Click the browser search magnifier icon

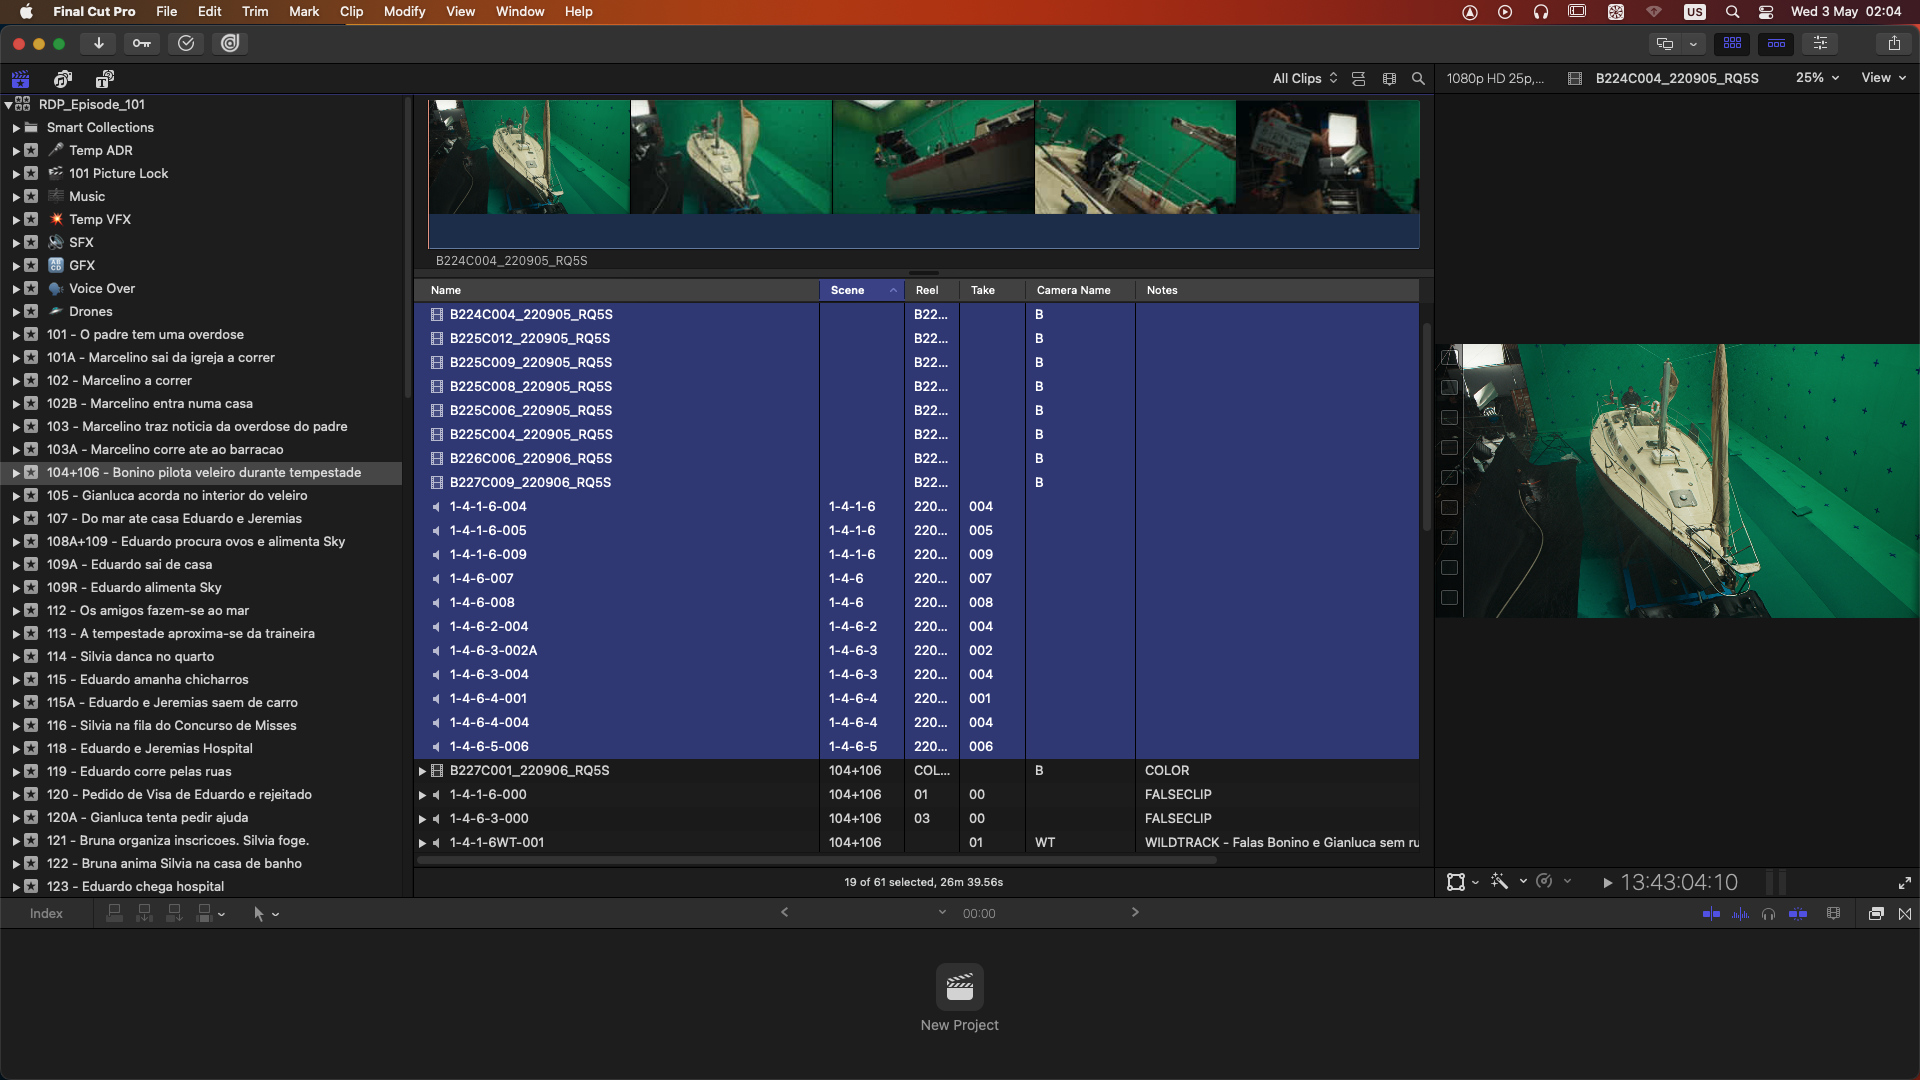(1418, 78)
